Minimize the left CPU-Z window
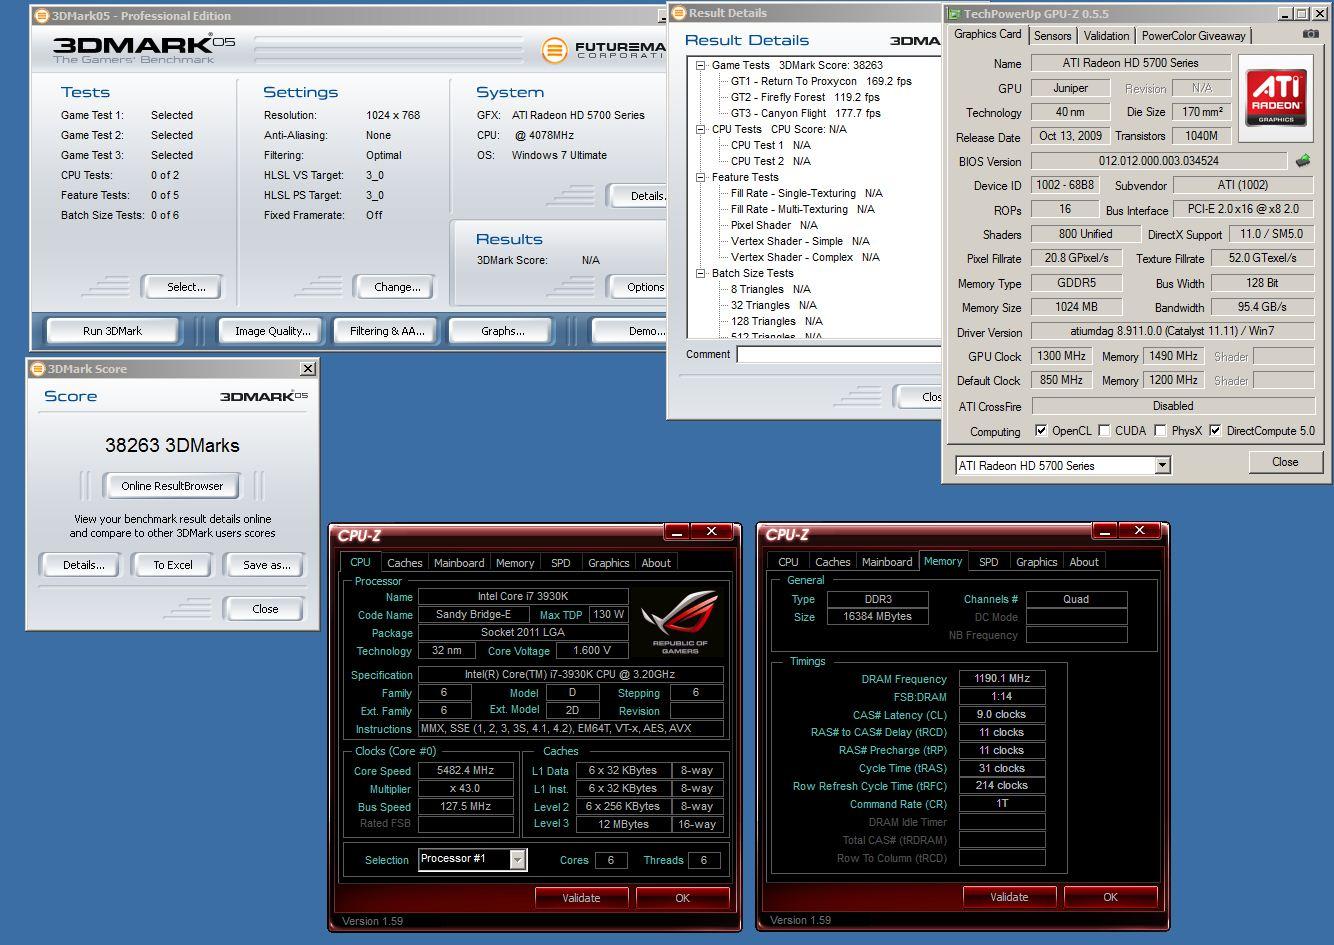This screenshot has width=1334, height=945. [677, 532]
